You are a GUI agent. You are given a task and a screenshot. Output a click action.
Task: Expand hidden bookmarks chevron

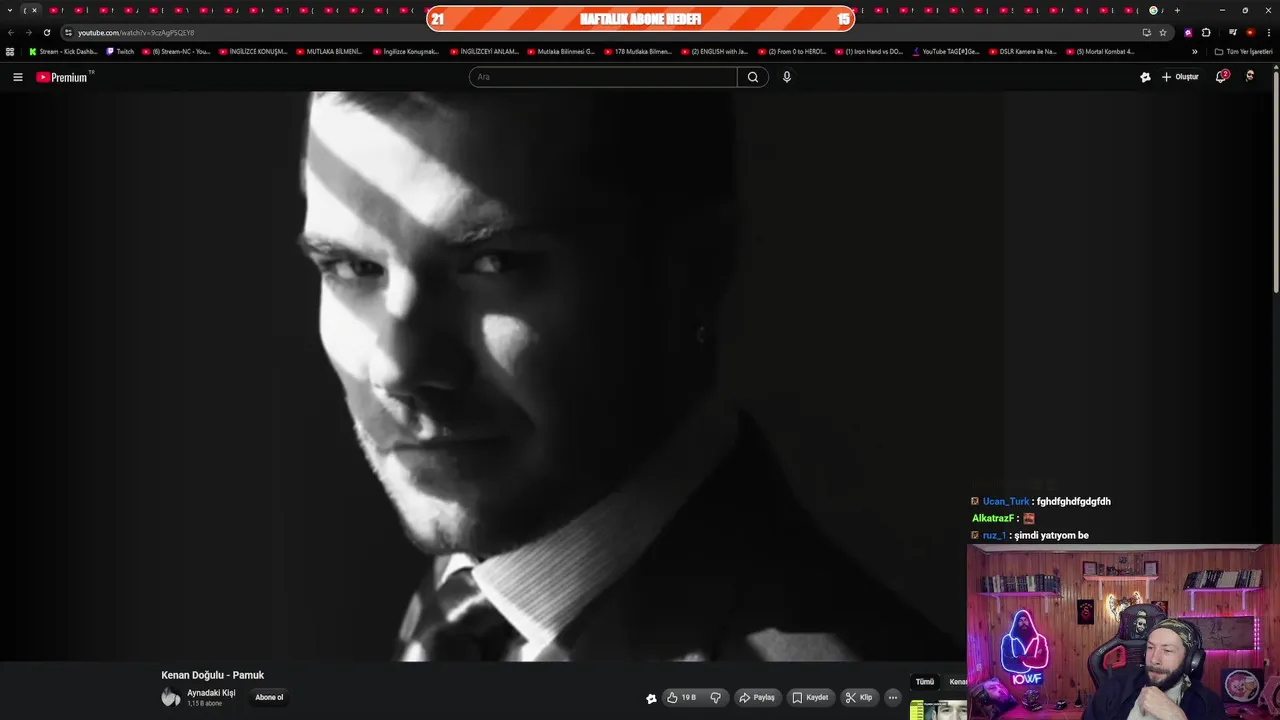click(x=1194, y=51)
